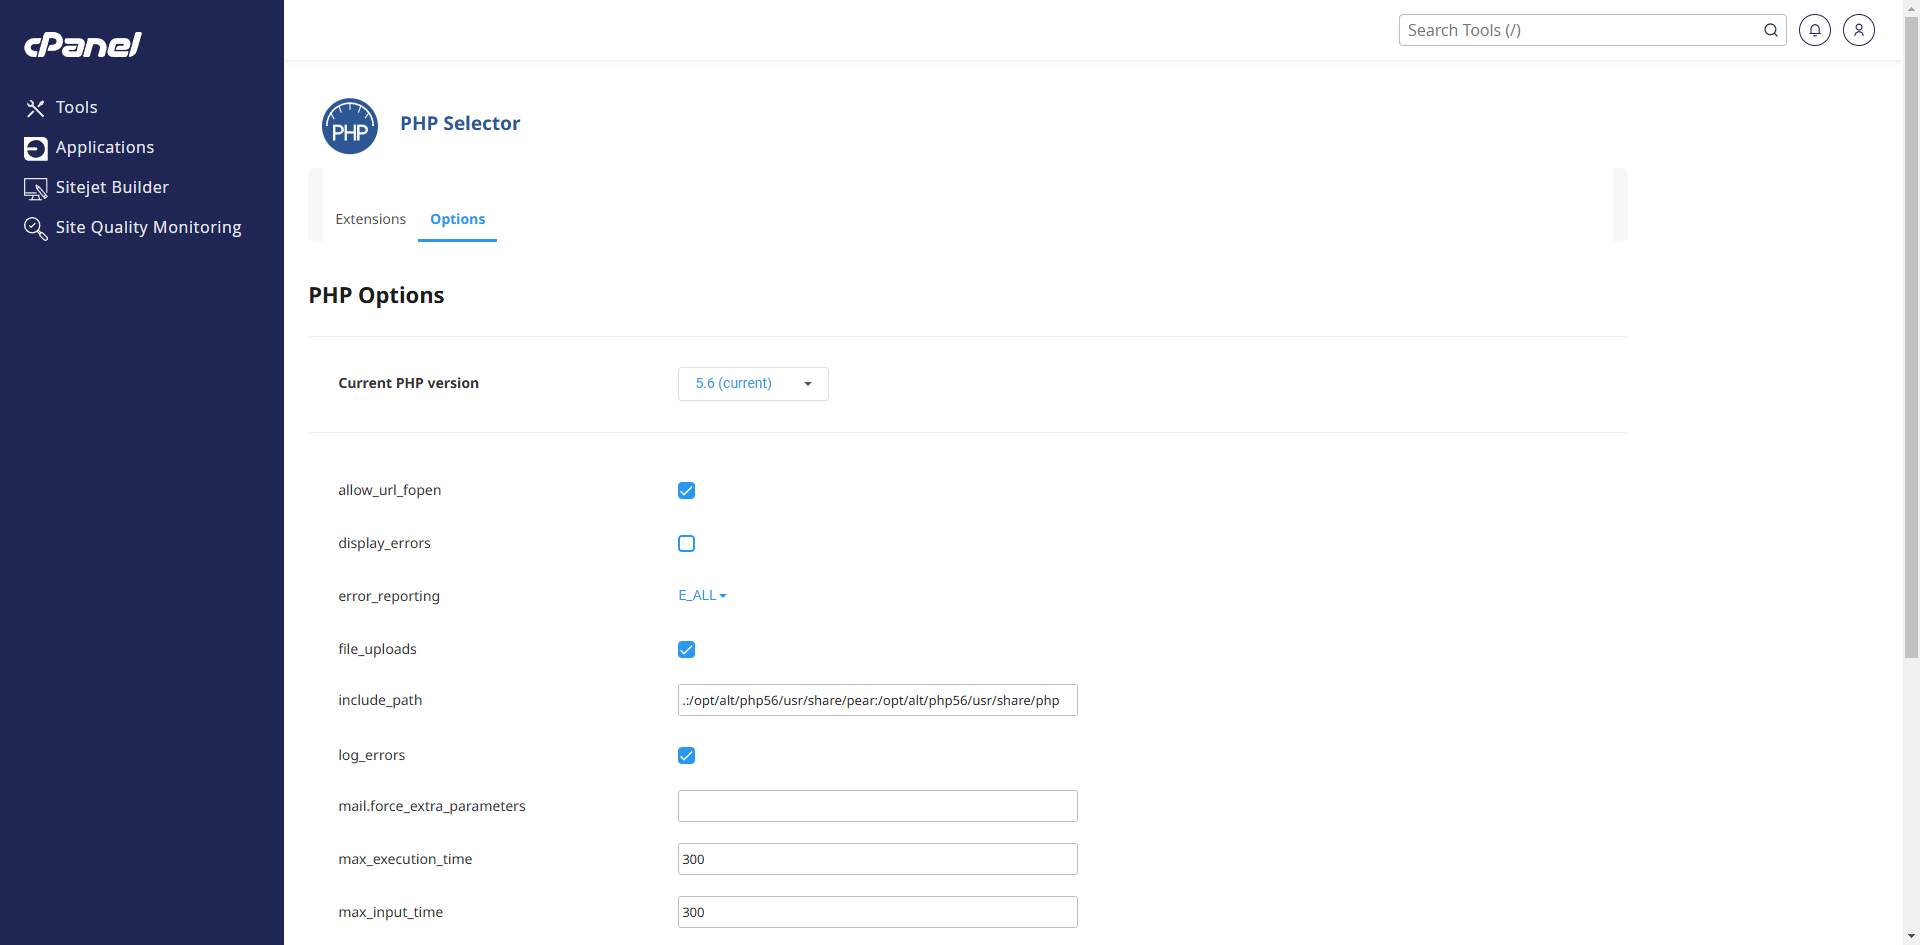Click the Applications sidebar icon
The image size is (1920, 945).
pos(36,148)
